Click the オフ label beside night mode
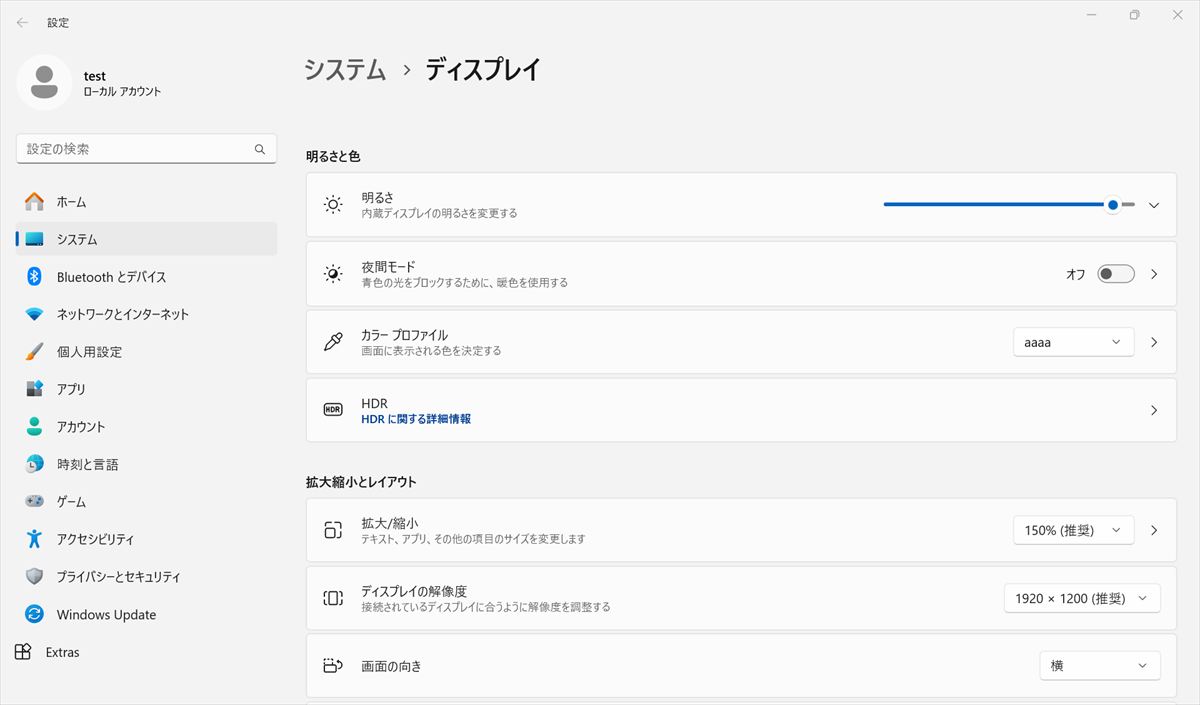The width and height of the screenshot is (1200, 705). coord(1076,274)
